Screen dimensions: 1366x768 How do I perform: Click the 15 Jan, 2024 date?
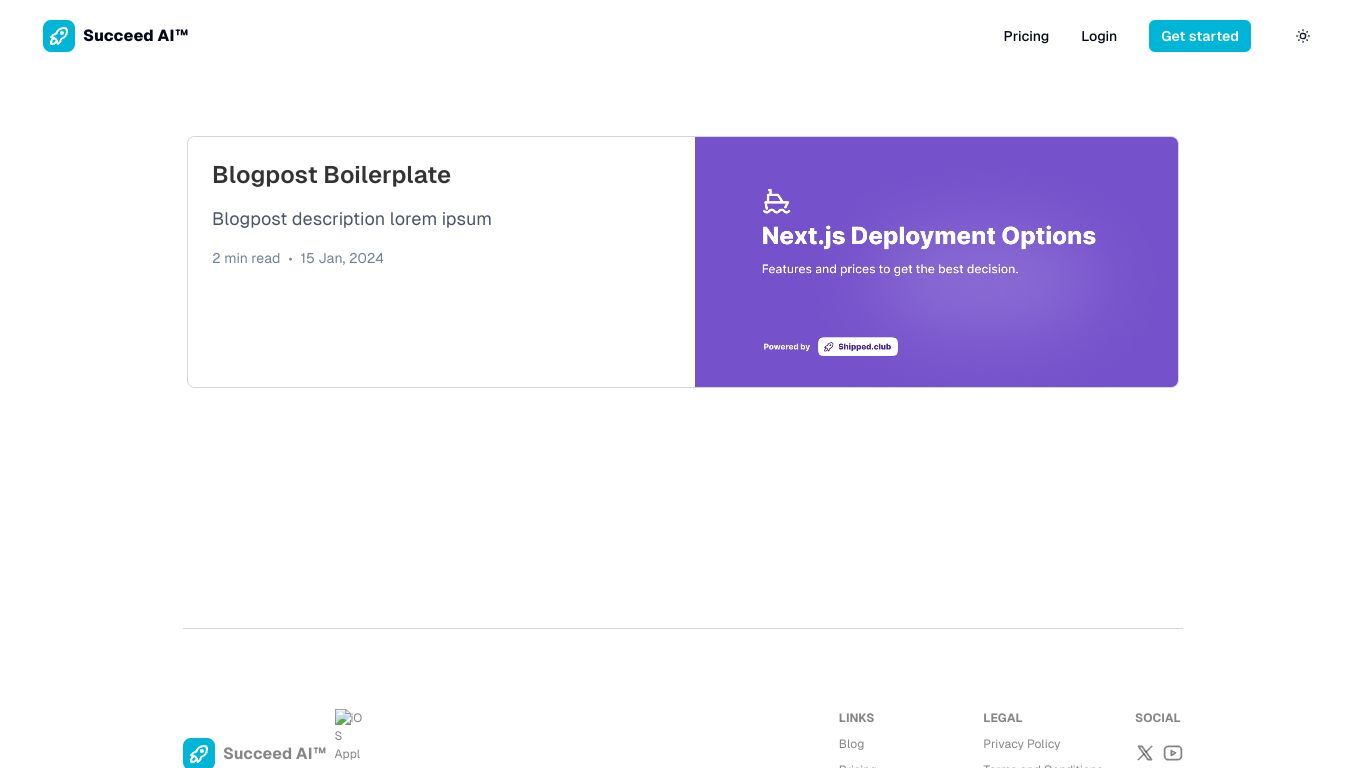point(342,258)
